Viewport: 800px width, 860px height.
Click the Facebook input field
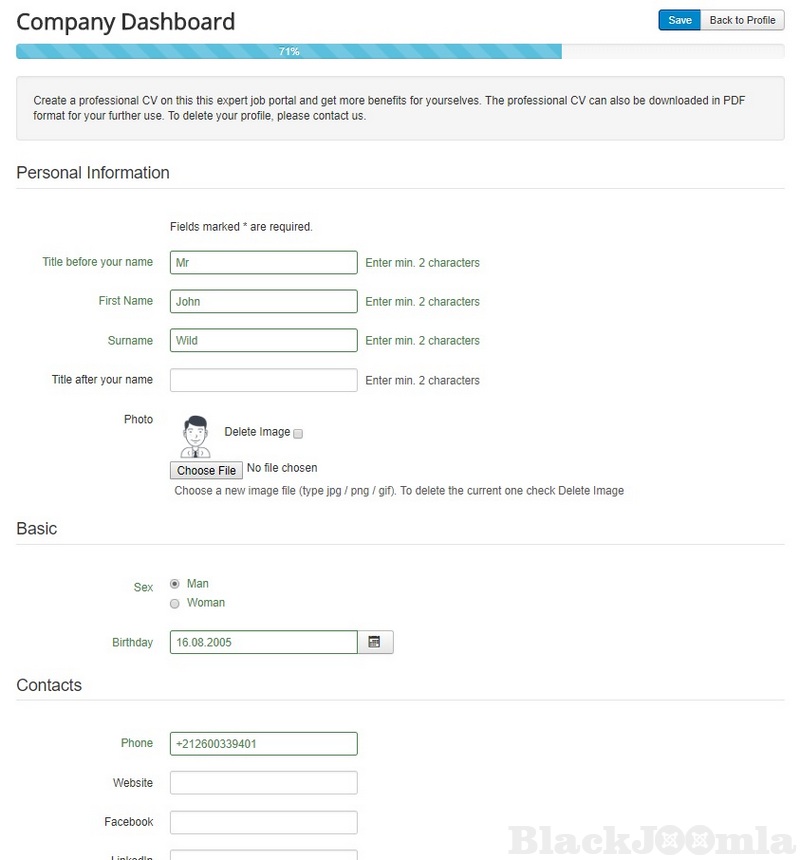click(x=263, y=822)
